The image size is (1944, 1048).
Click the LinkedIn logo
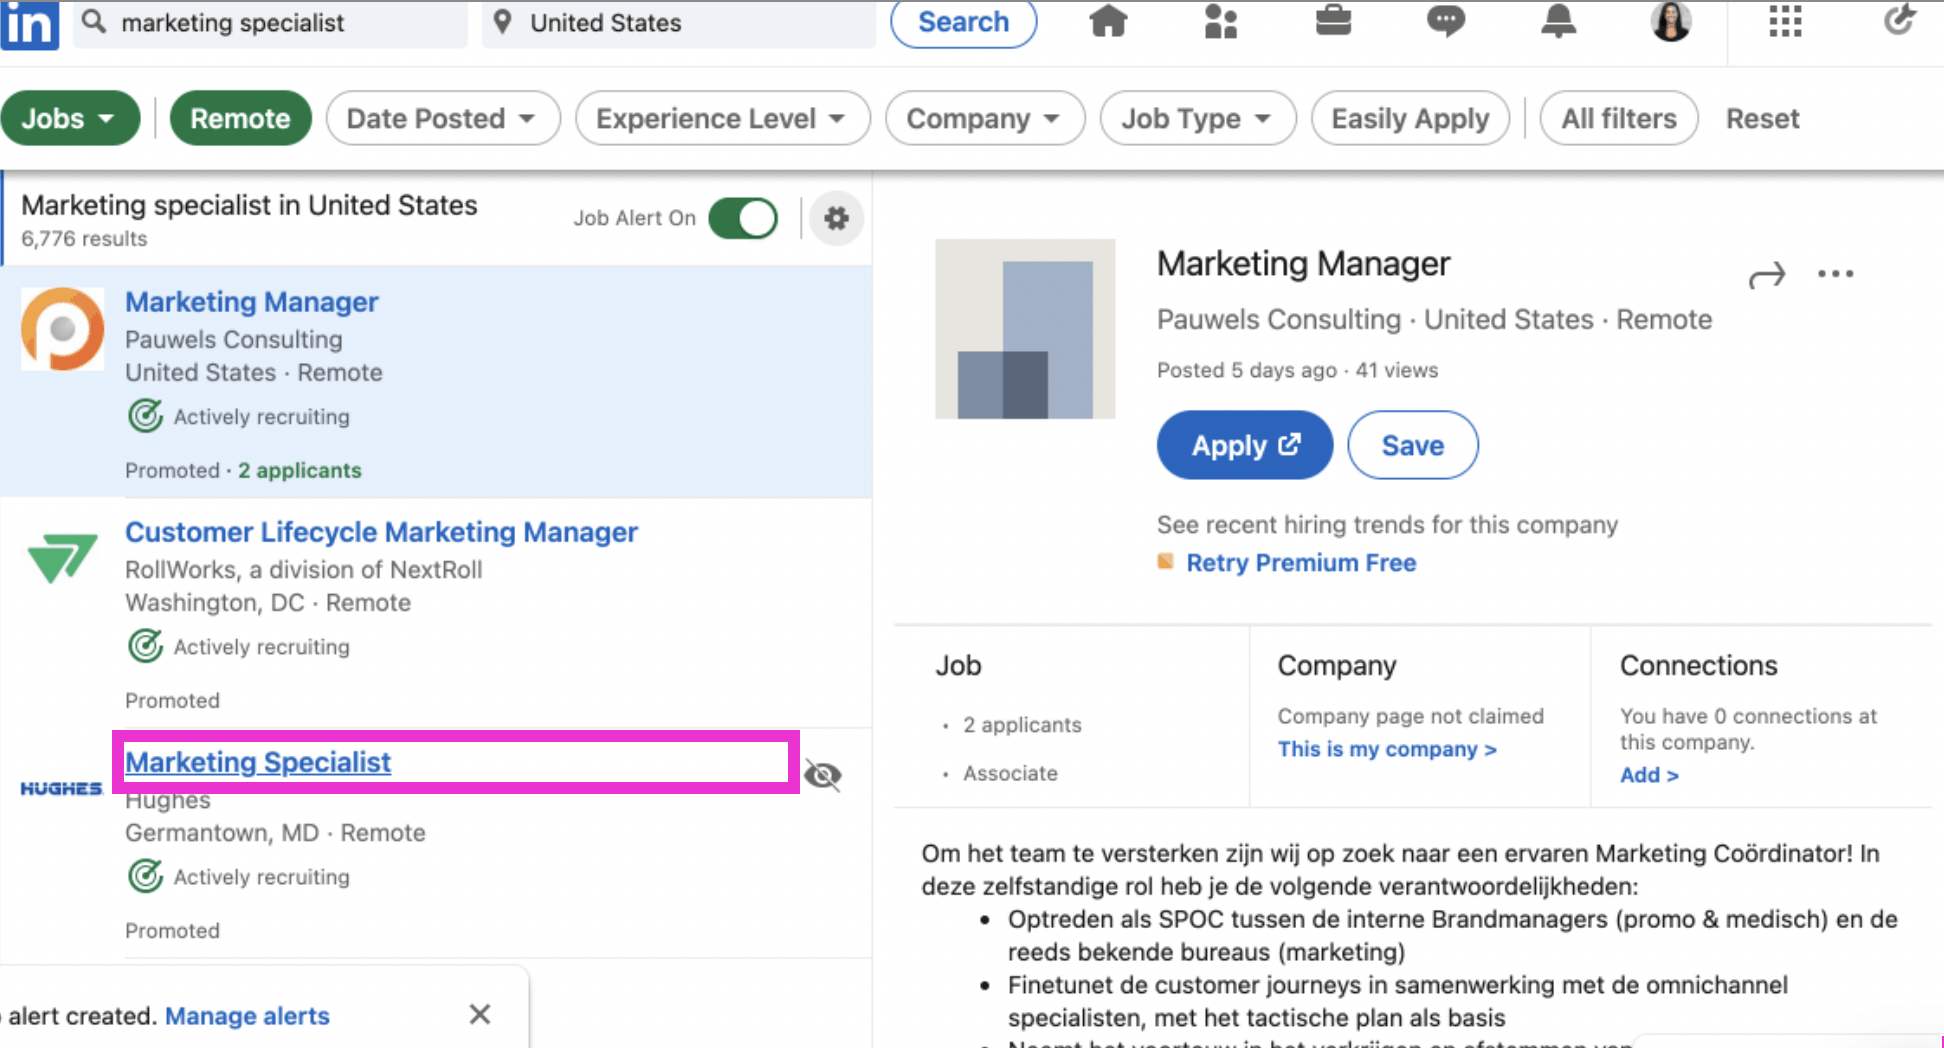(x=29, y=24)
